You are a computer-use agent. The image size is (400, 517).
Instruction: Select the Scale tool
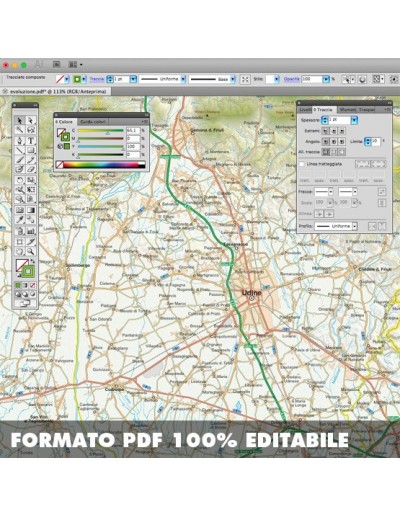(x=31, y=180)
